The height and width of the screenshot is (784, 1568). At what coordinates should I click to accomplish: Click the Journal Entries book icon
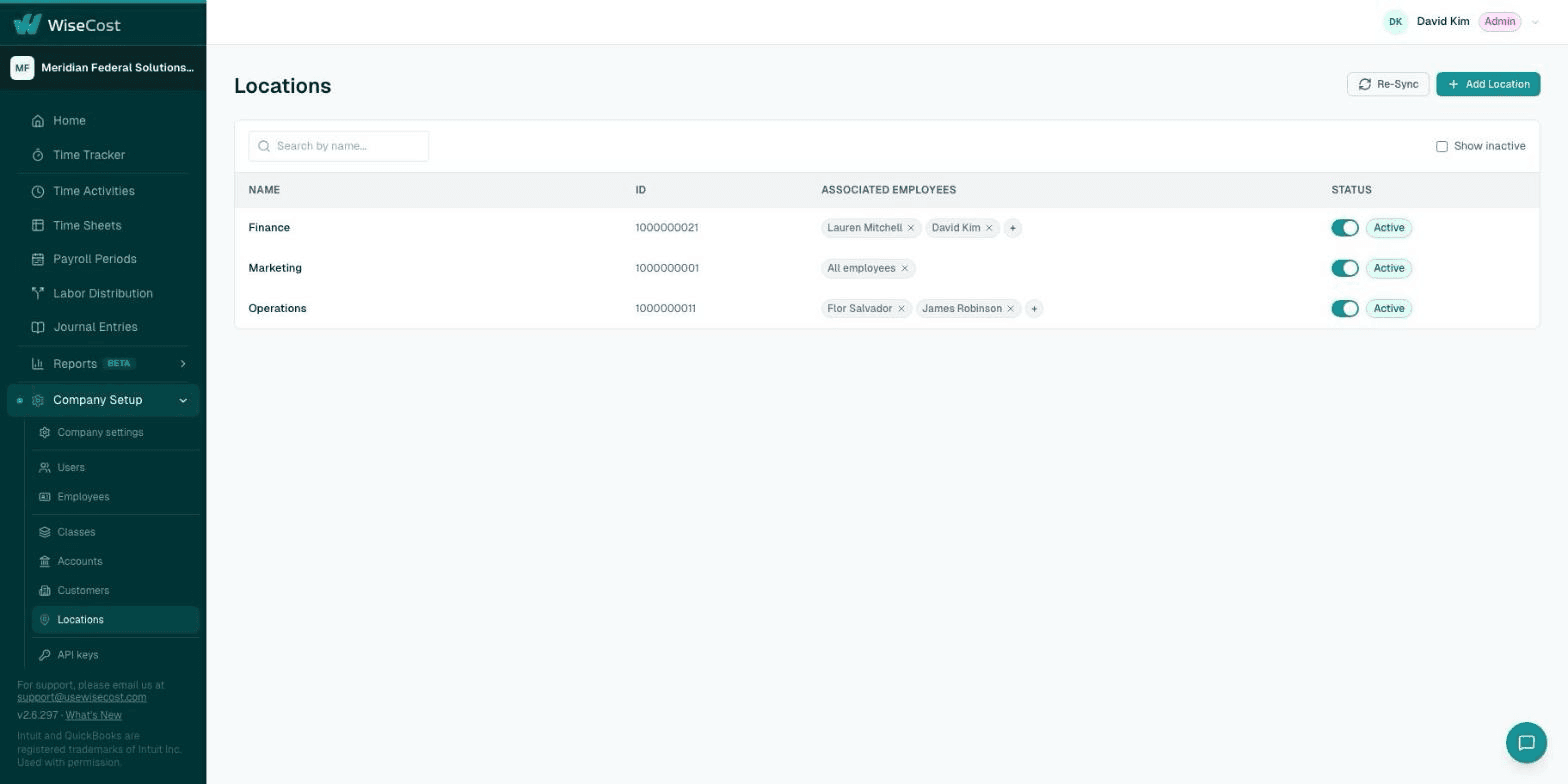(x=38, y=327)
